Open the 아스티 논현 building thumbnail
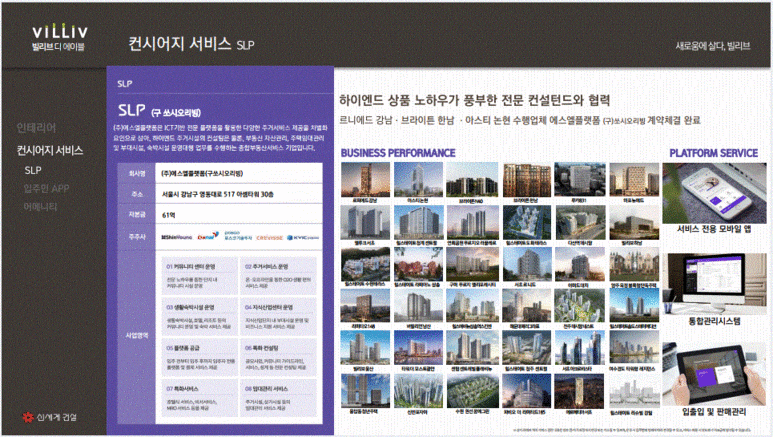The image size is (773, 437). (x=418, y=180)
